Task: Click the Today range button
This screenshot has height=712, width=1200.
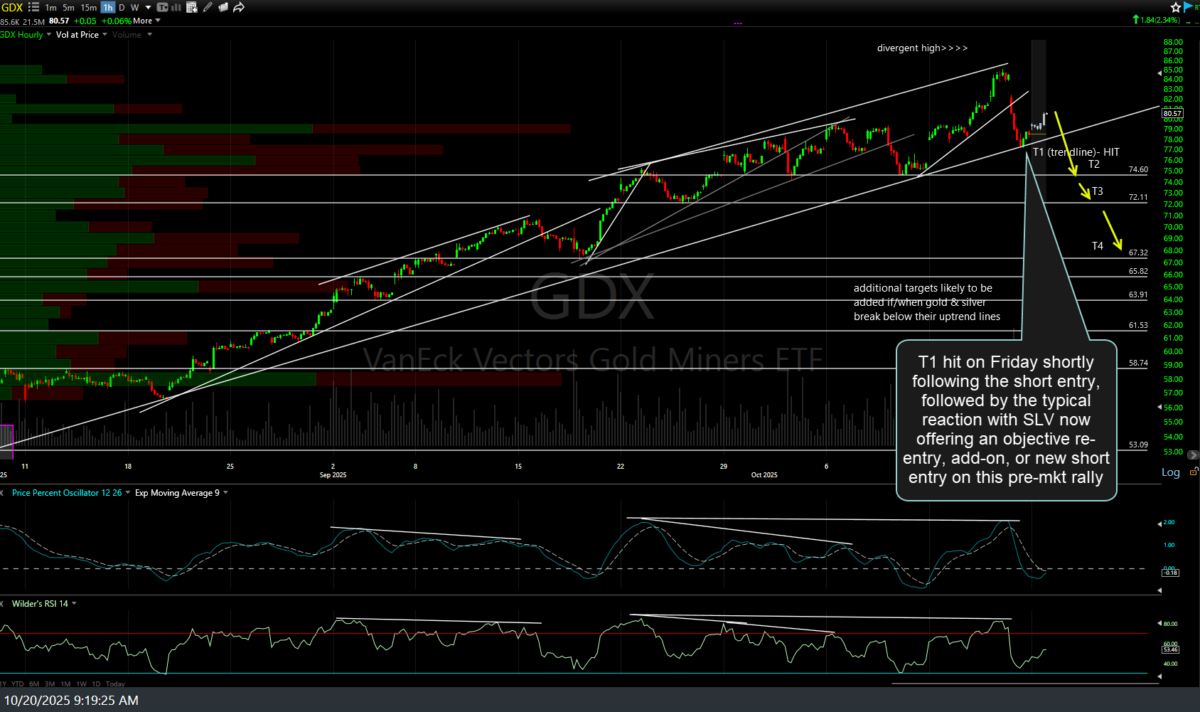Action: 114,684
